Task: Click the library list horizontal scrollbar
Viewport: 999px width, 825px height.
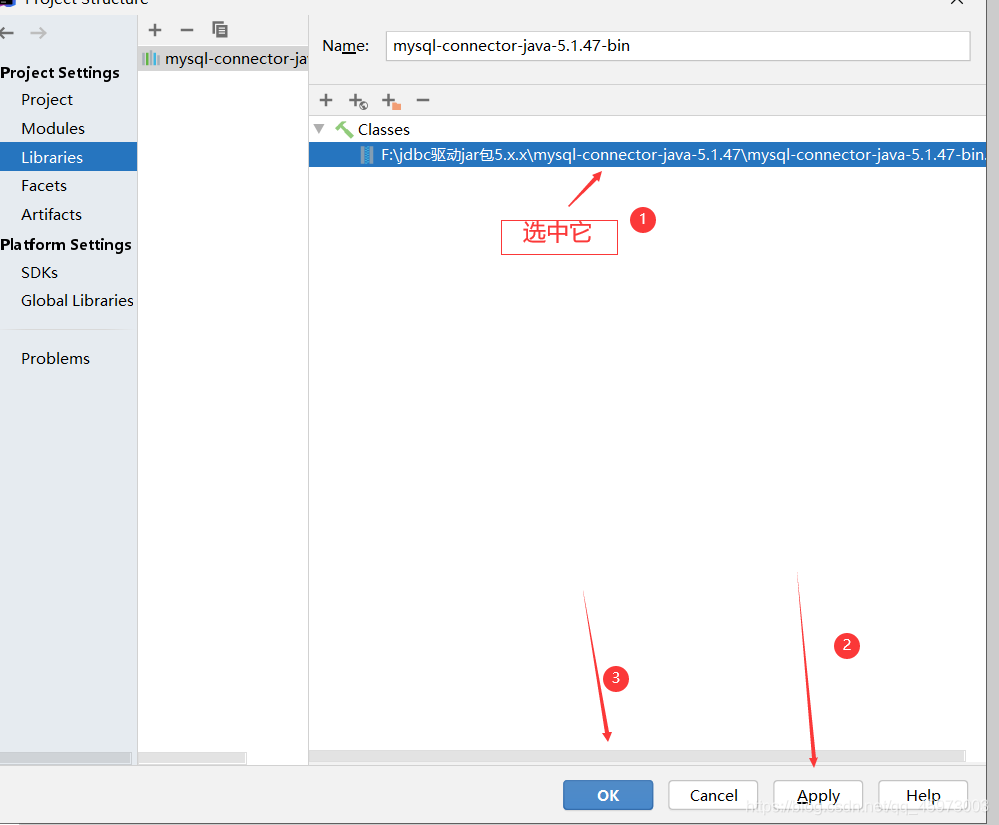Action: tap(192, 758)
